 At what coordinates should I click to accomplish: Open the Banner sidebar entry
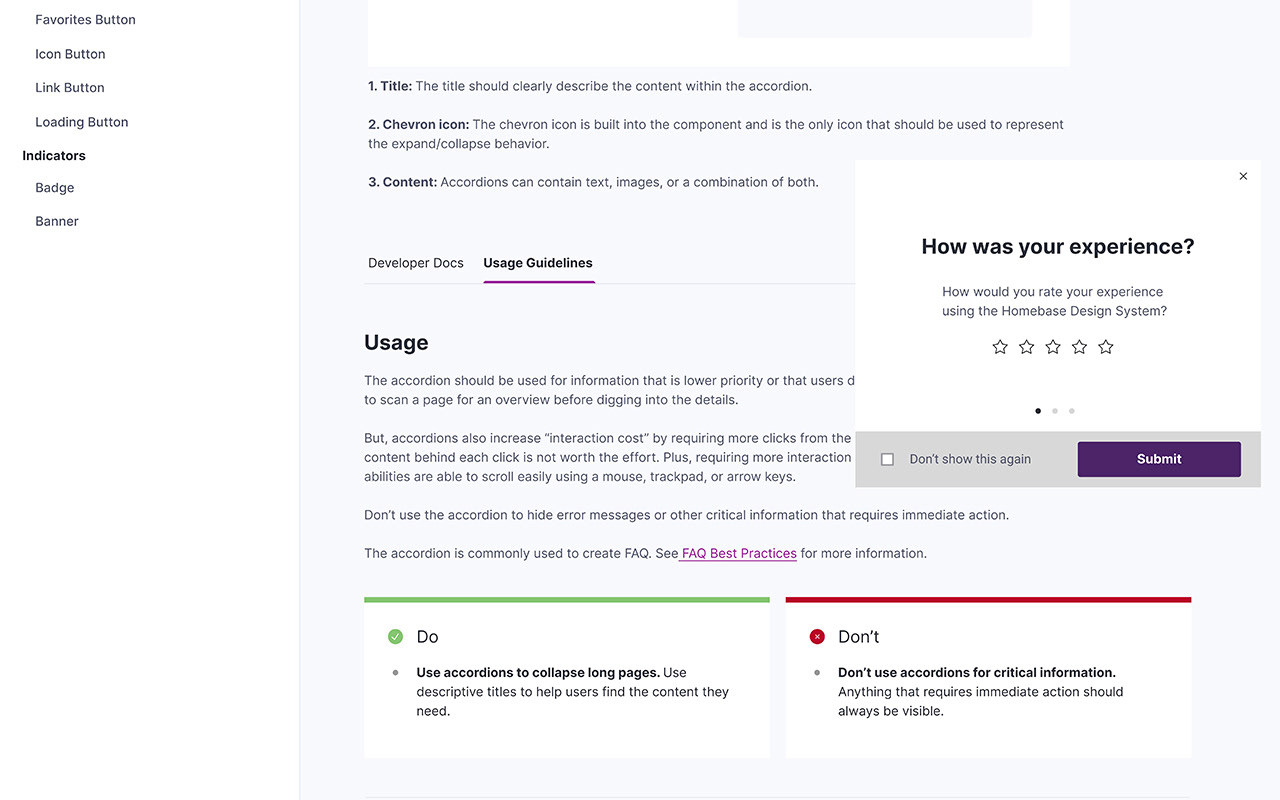click(x=57, y=222)
